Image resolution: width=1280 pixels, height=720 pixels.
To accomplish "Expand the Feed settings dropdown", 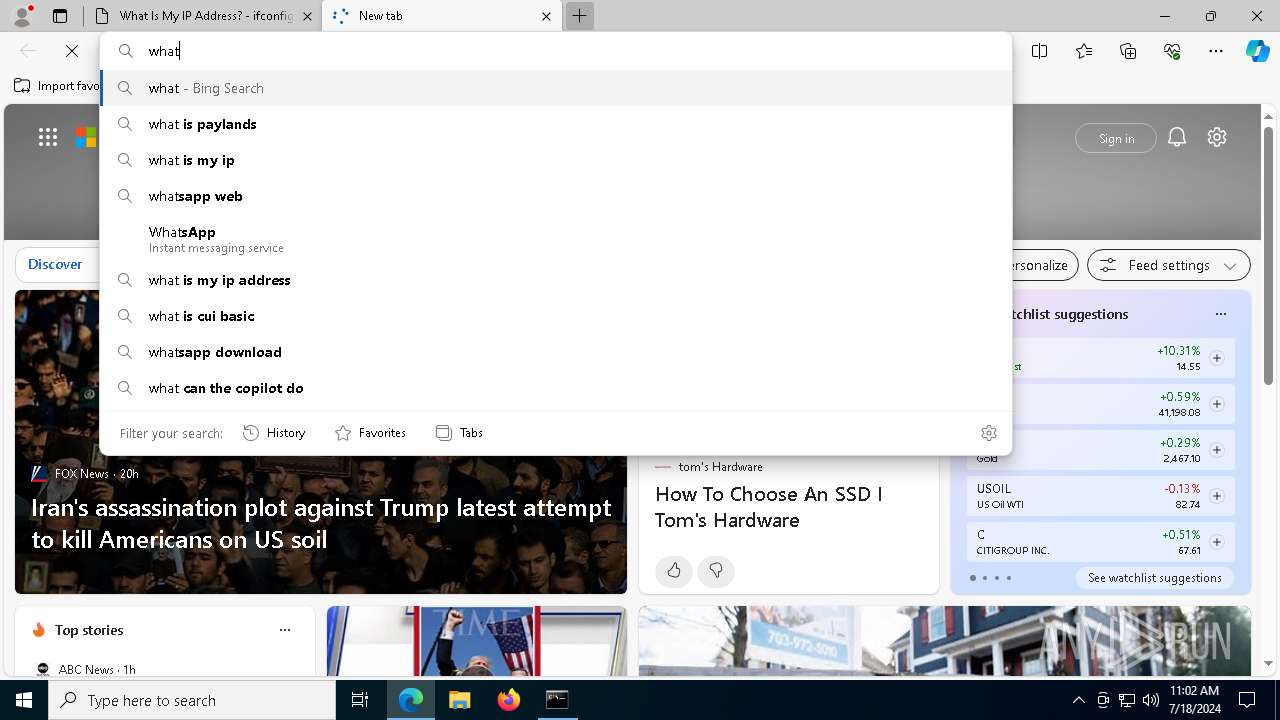I will tap(1169, 265).
